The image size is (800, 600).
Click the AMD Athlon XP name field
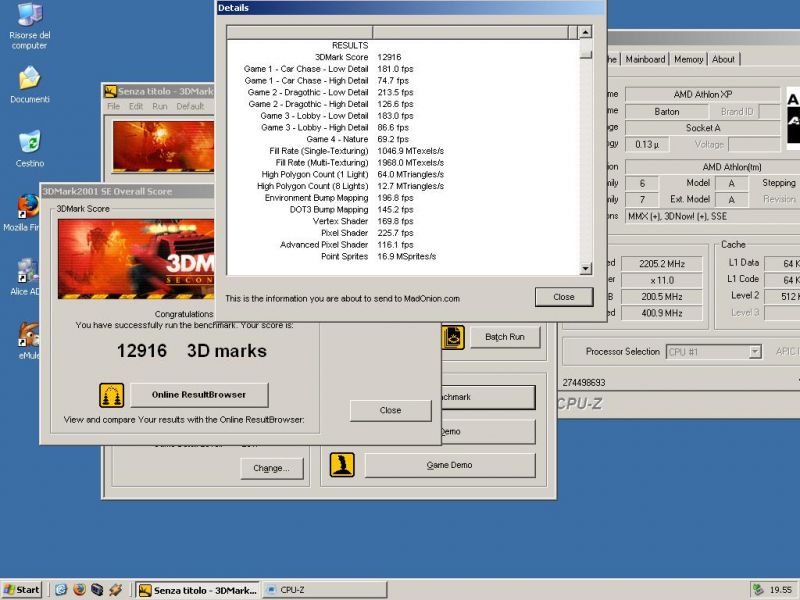[703, 94]
